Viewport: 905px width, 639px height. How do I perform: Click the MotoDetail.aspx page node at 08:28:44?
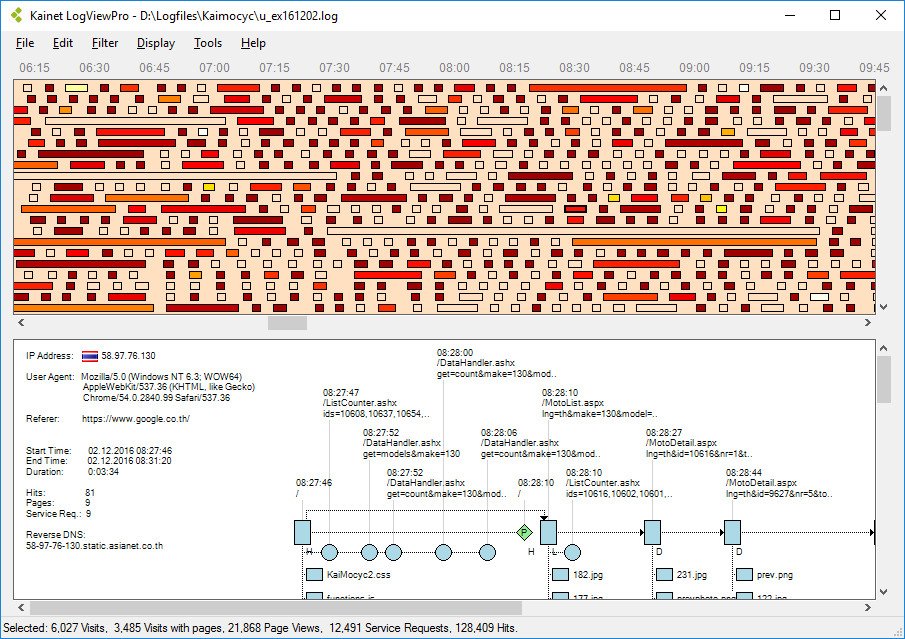click(732, 532)
